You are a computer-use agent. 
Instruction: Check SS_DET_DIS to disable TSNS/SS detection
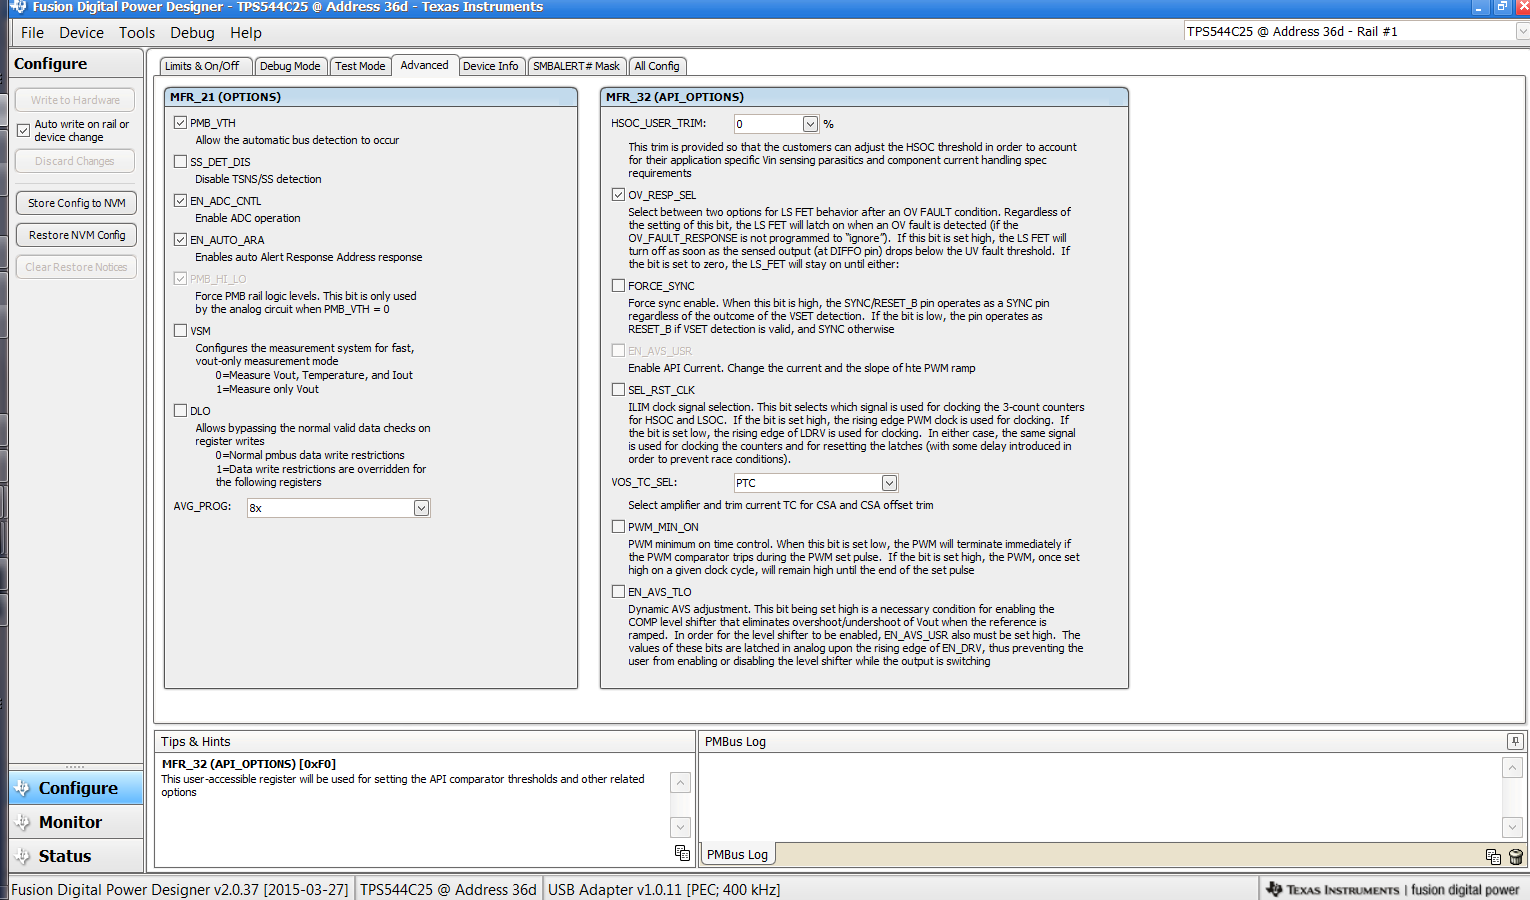(180, 161)
